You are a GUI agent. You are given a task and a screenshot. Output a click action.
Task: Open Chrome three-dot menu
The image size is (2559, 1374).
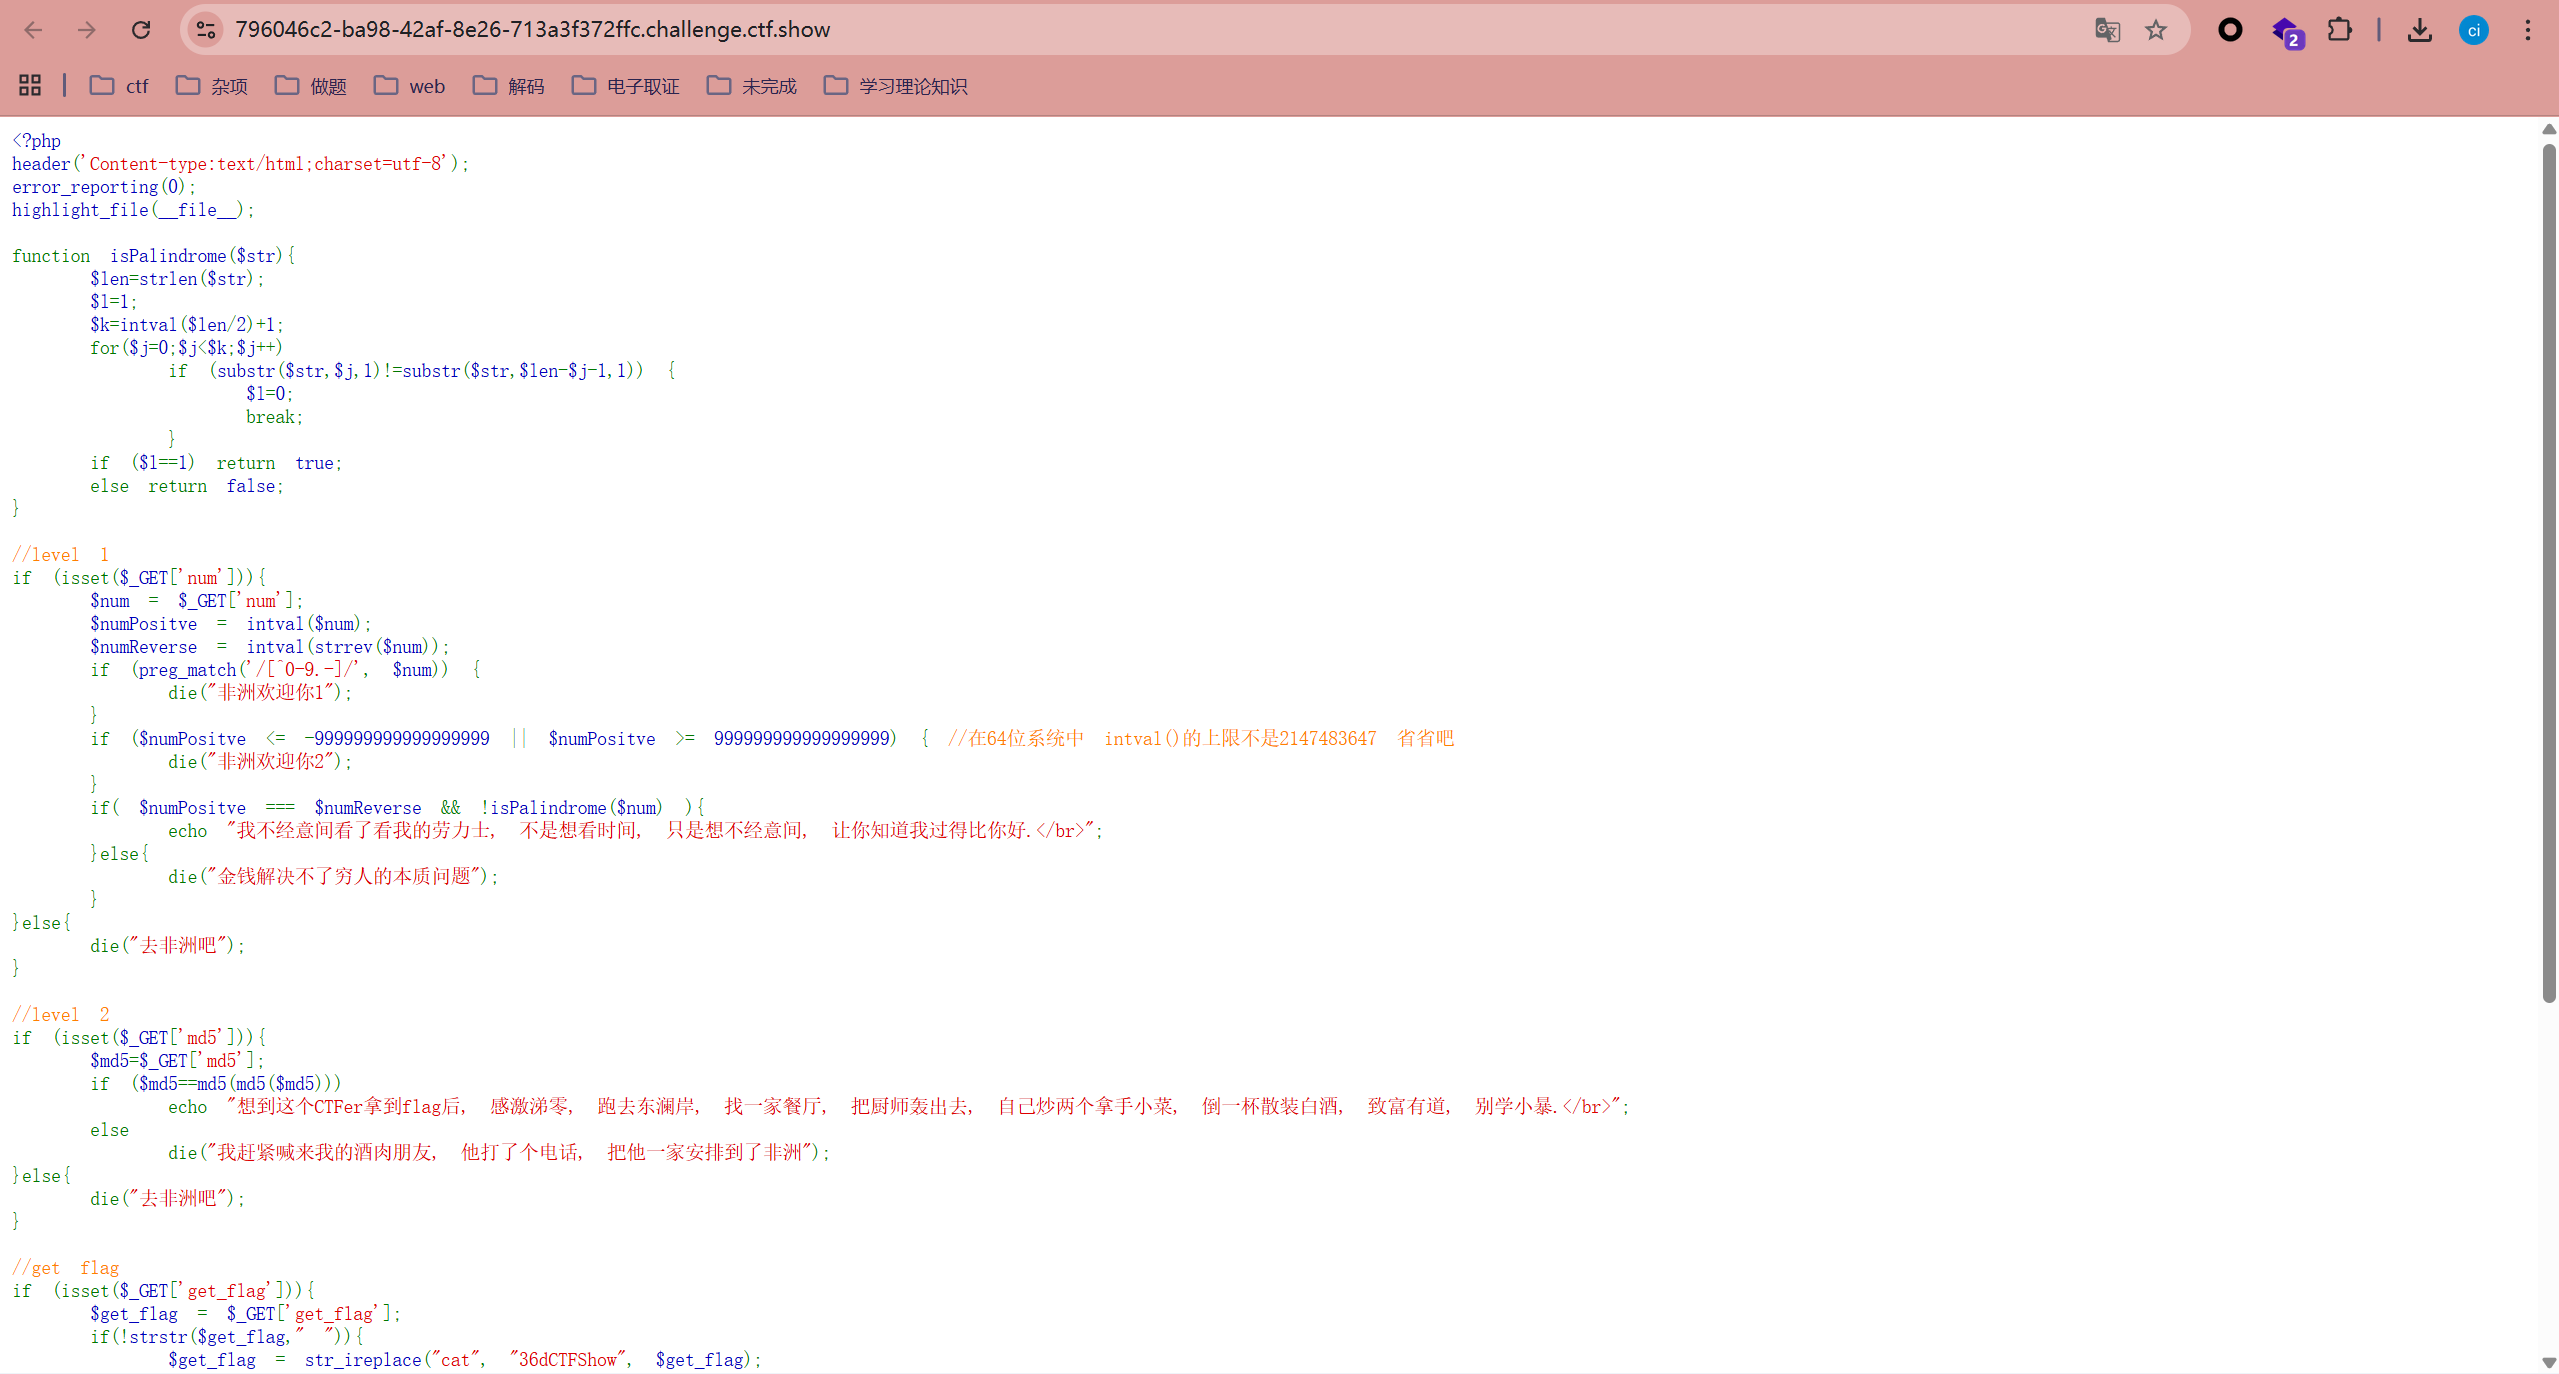tap(2528, 30)
